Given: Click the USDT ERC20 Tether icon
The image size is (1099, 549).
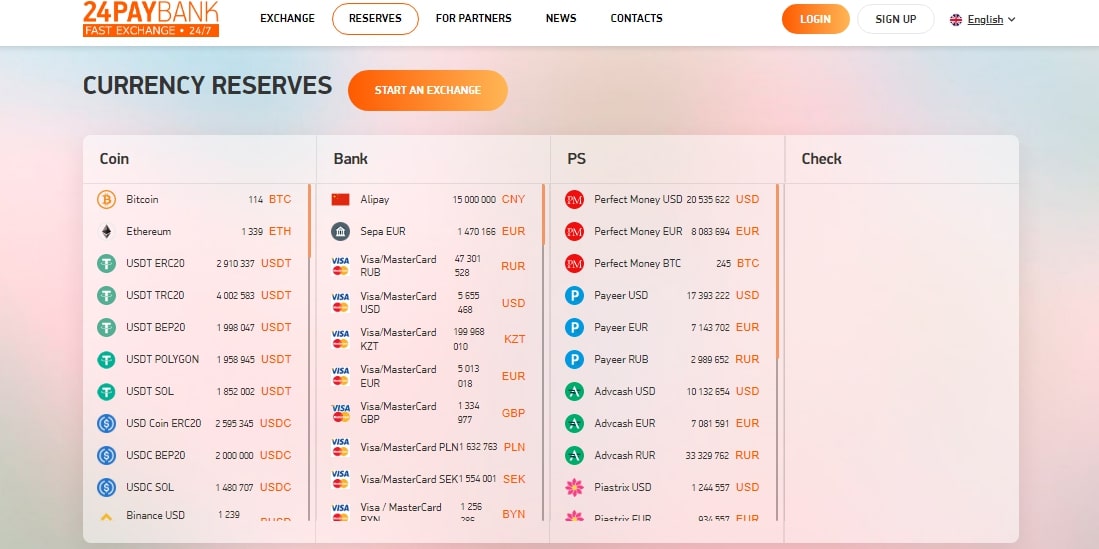Looking at the screenshot, I should 107,264.
